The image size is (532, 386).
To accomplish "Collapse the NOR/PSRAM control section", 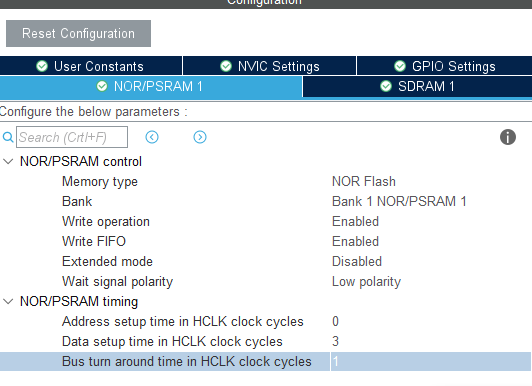I will coord(8,161).
